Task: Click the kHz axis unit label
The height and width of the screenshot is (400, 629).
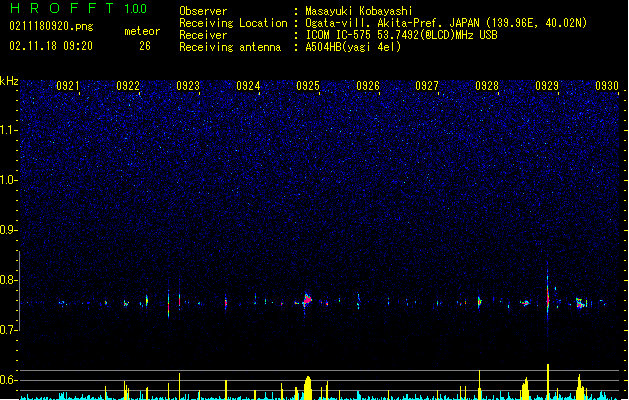Action: (x=9, y=81)
